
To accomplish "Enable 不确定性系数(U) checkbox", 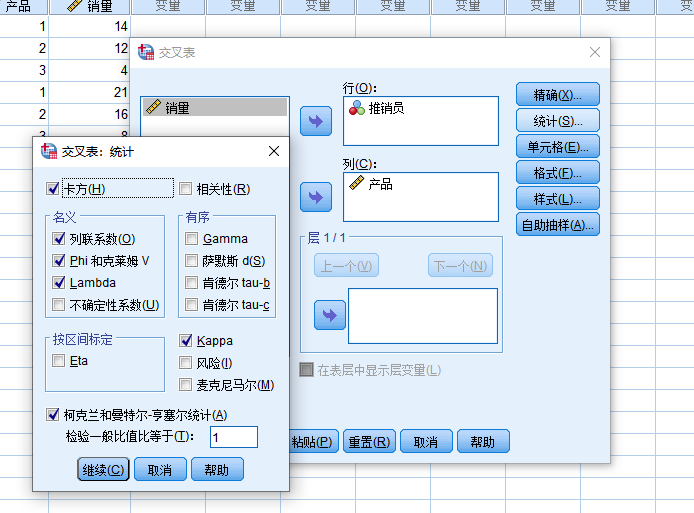I will 59,305.
